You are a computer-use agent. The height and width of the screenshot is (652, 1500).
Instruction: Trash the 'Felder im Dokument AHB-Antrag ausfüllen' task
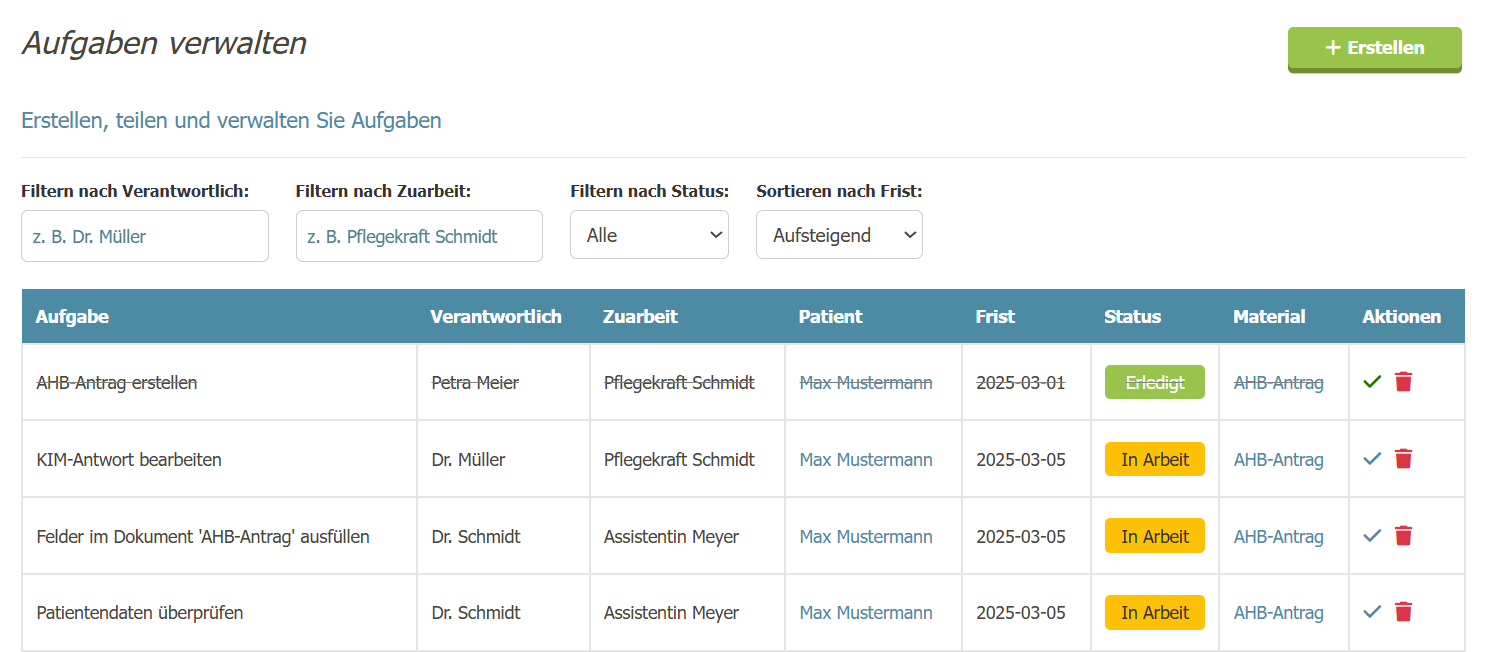[1403, 535]
